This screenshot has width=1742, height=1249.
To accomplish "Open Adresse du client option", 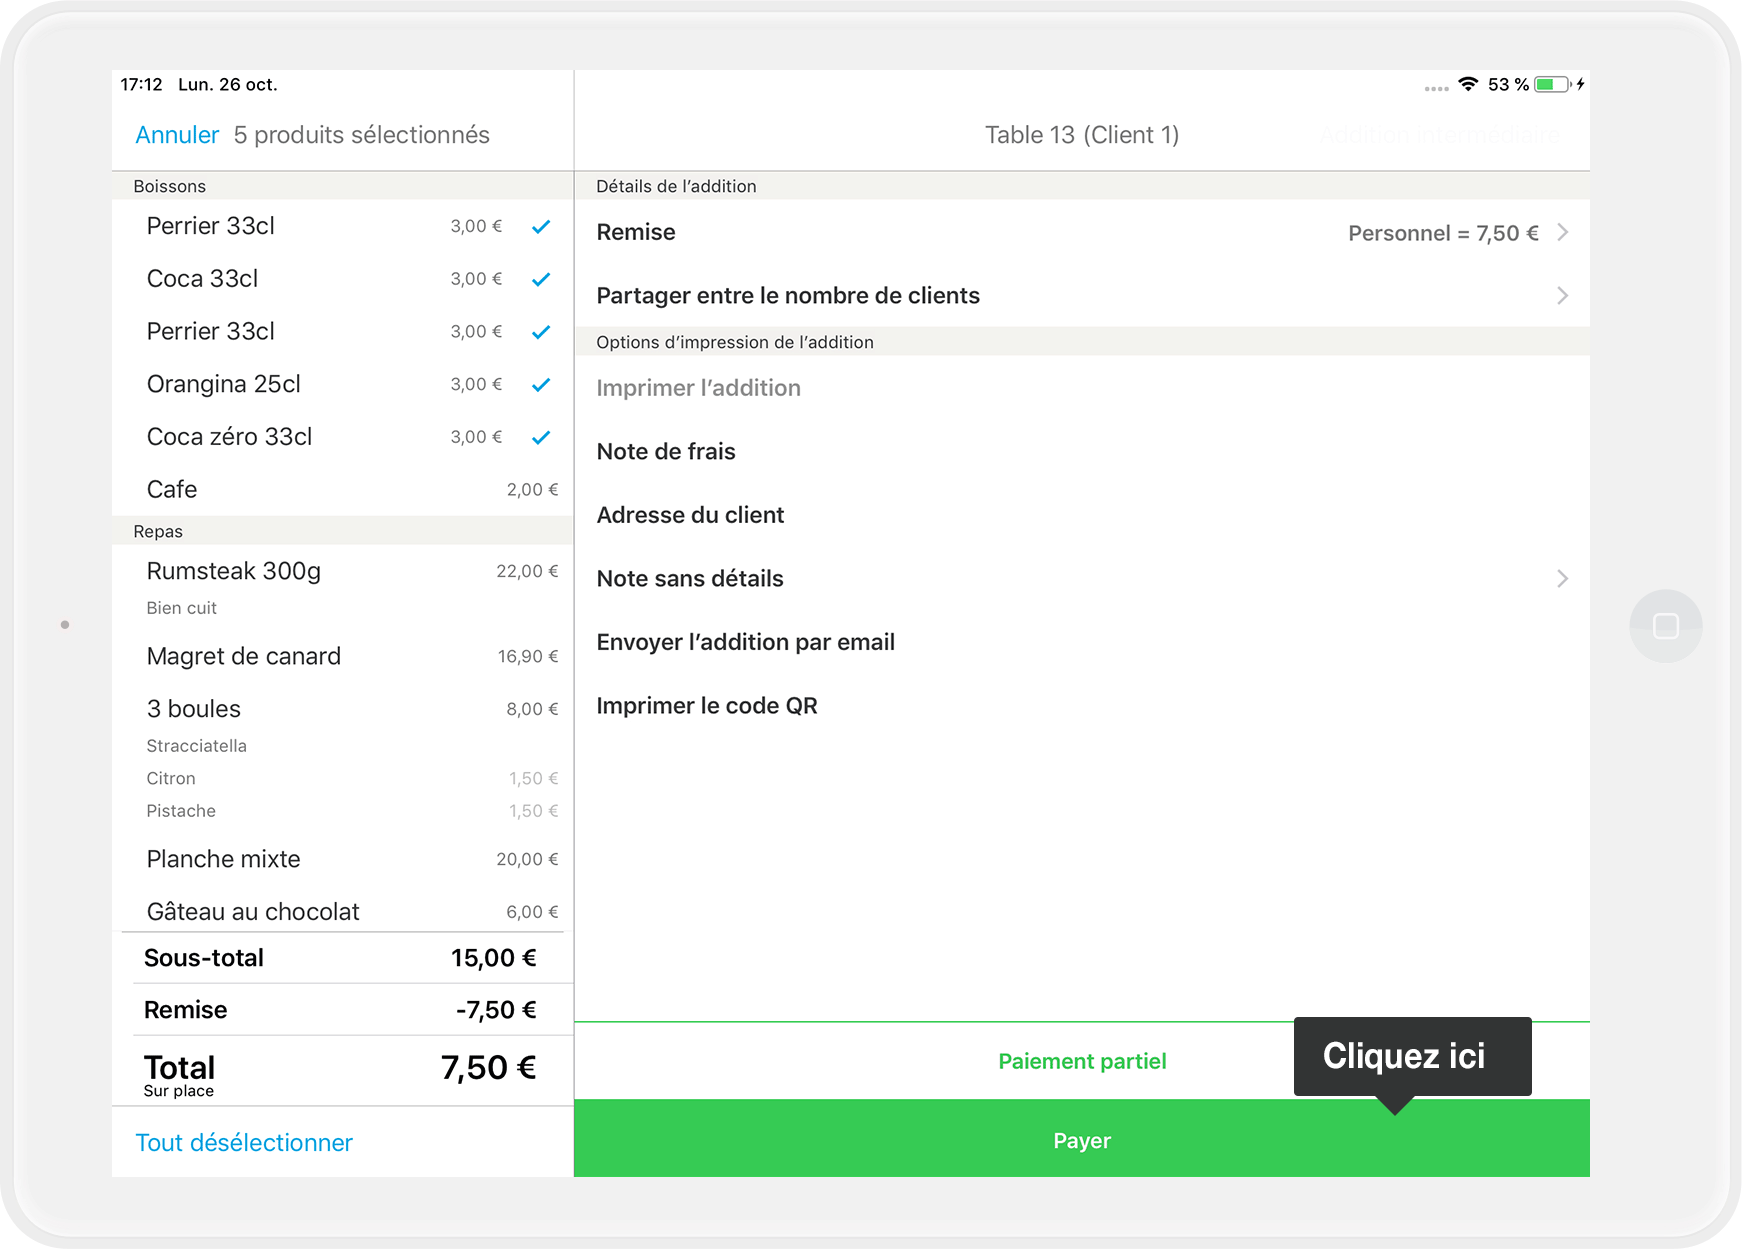I will (x=1082, y=515).
